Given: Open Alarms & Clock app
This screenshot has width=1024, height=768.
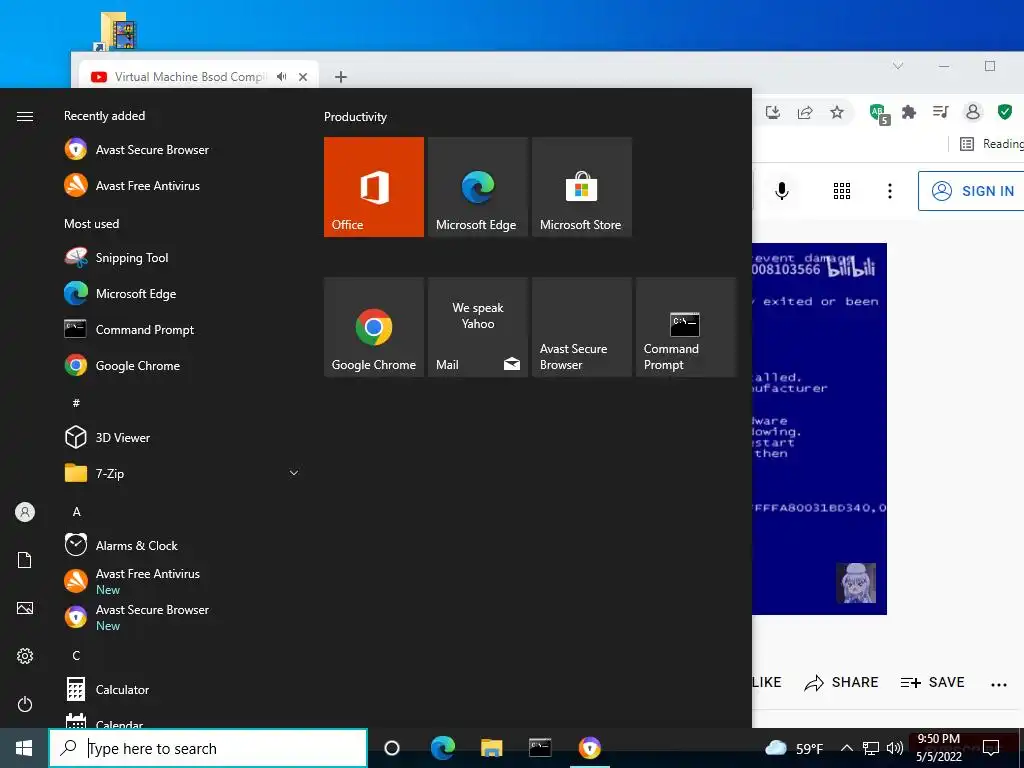Looking at the screenshot, I should tap(121, 545).
